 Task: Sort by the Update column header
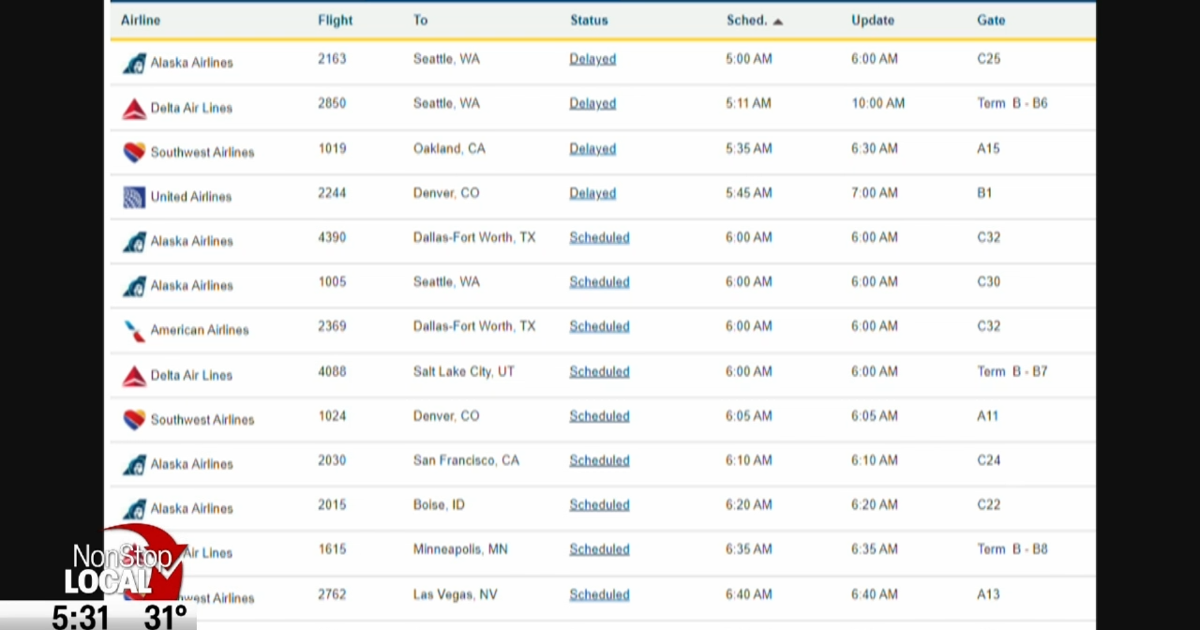[x=873, y=20]
